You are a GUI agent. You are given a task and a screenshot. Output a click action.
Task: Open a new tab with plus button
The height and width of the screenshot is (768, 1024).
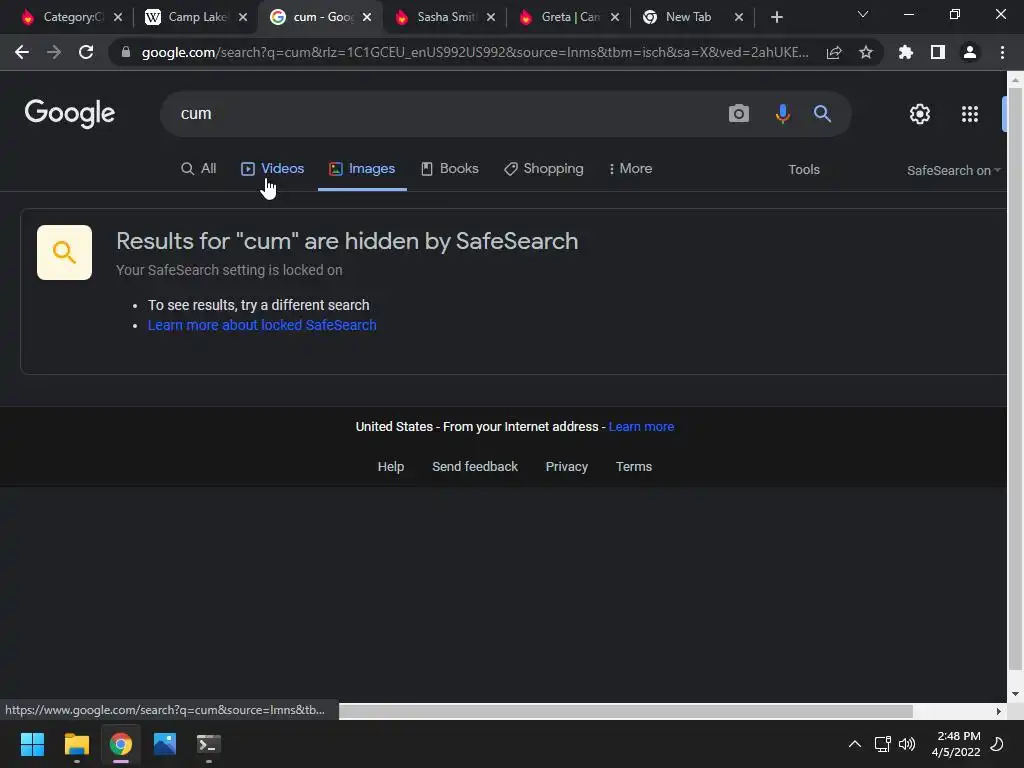(776, 17)
